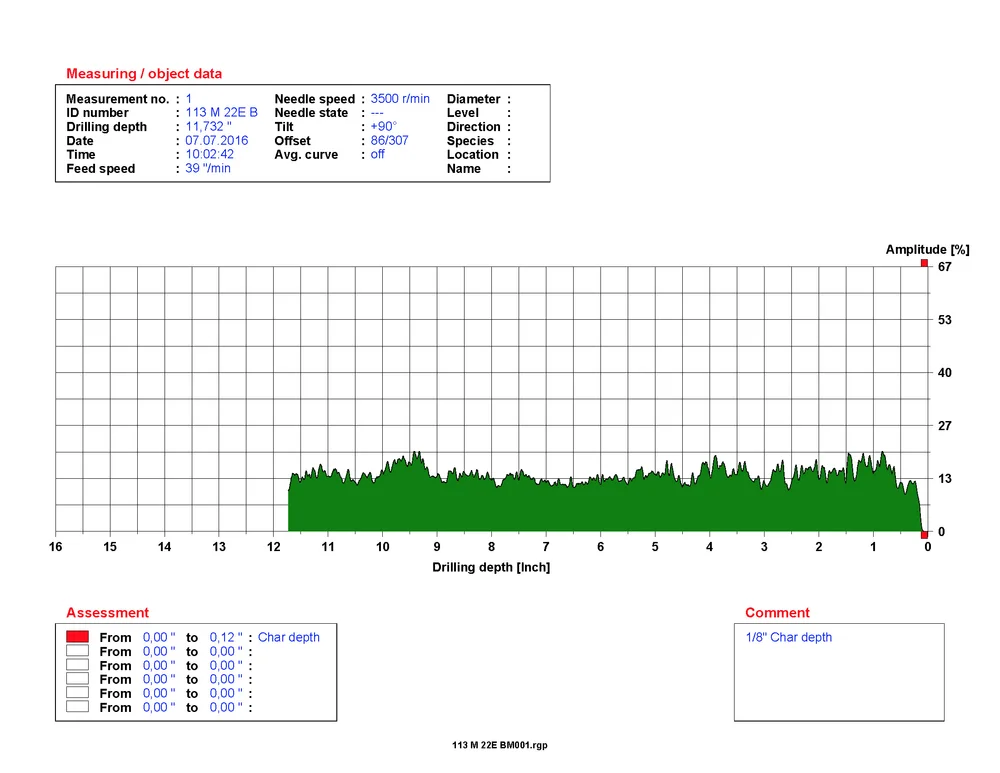Select the red marker at amplitude 67

[x=924, y=263]
